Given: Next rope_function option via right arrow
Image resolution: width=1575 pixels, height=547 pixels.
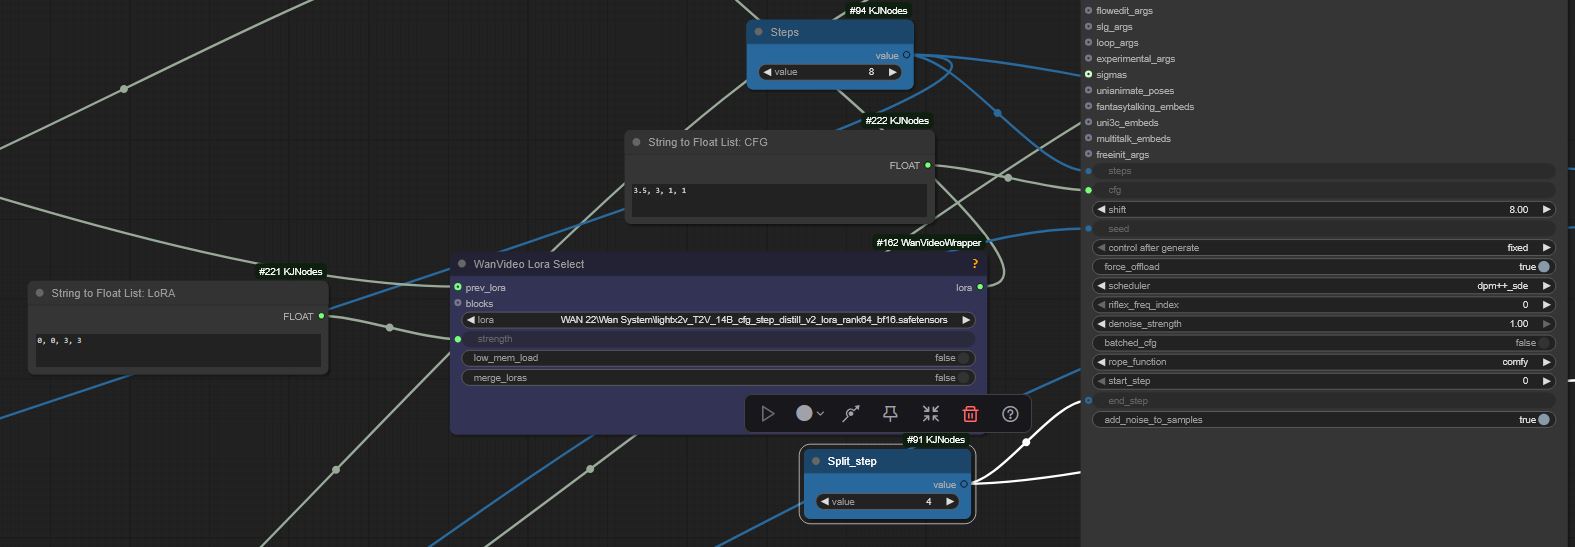Looking at the screenshot, I should [x=1546, y=362].
